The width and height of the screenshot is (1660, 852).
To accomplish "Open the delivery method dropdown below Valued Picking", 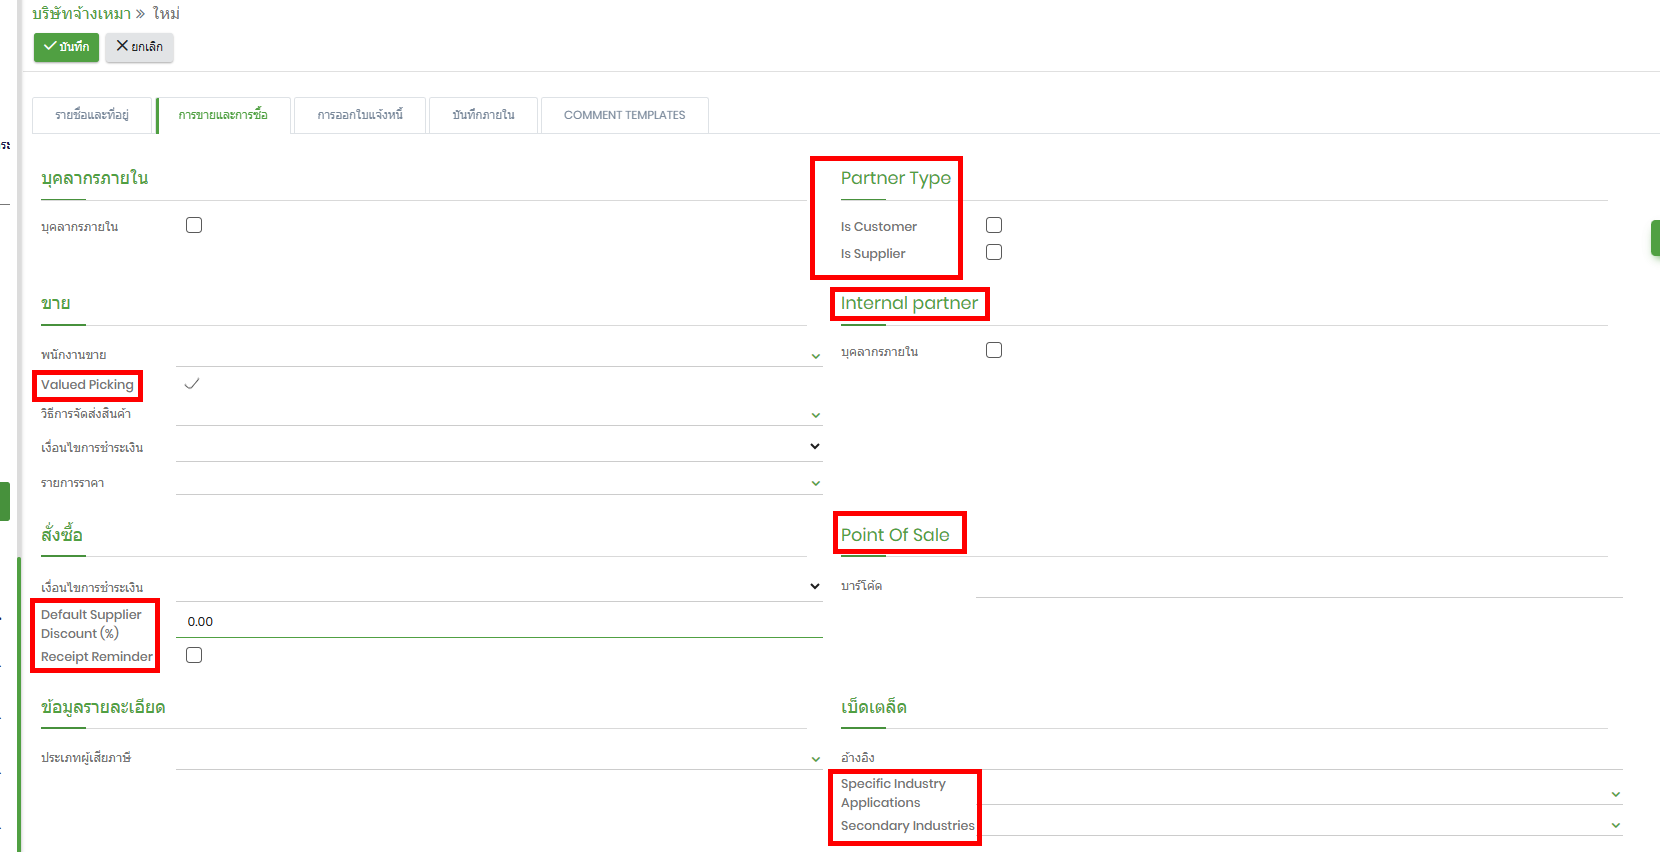I will (815, 415).
